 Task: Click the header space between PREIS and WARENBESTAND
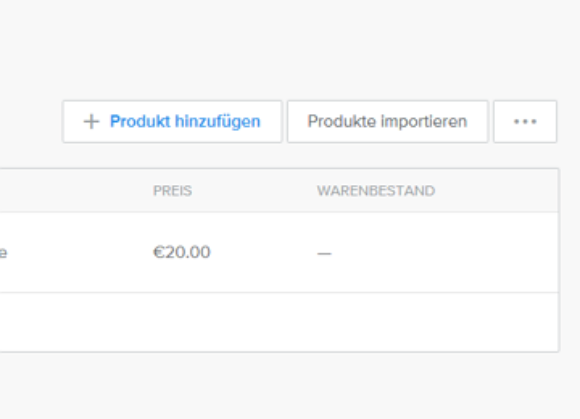tap(254, 191)
